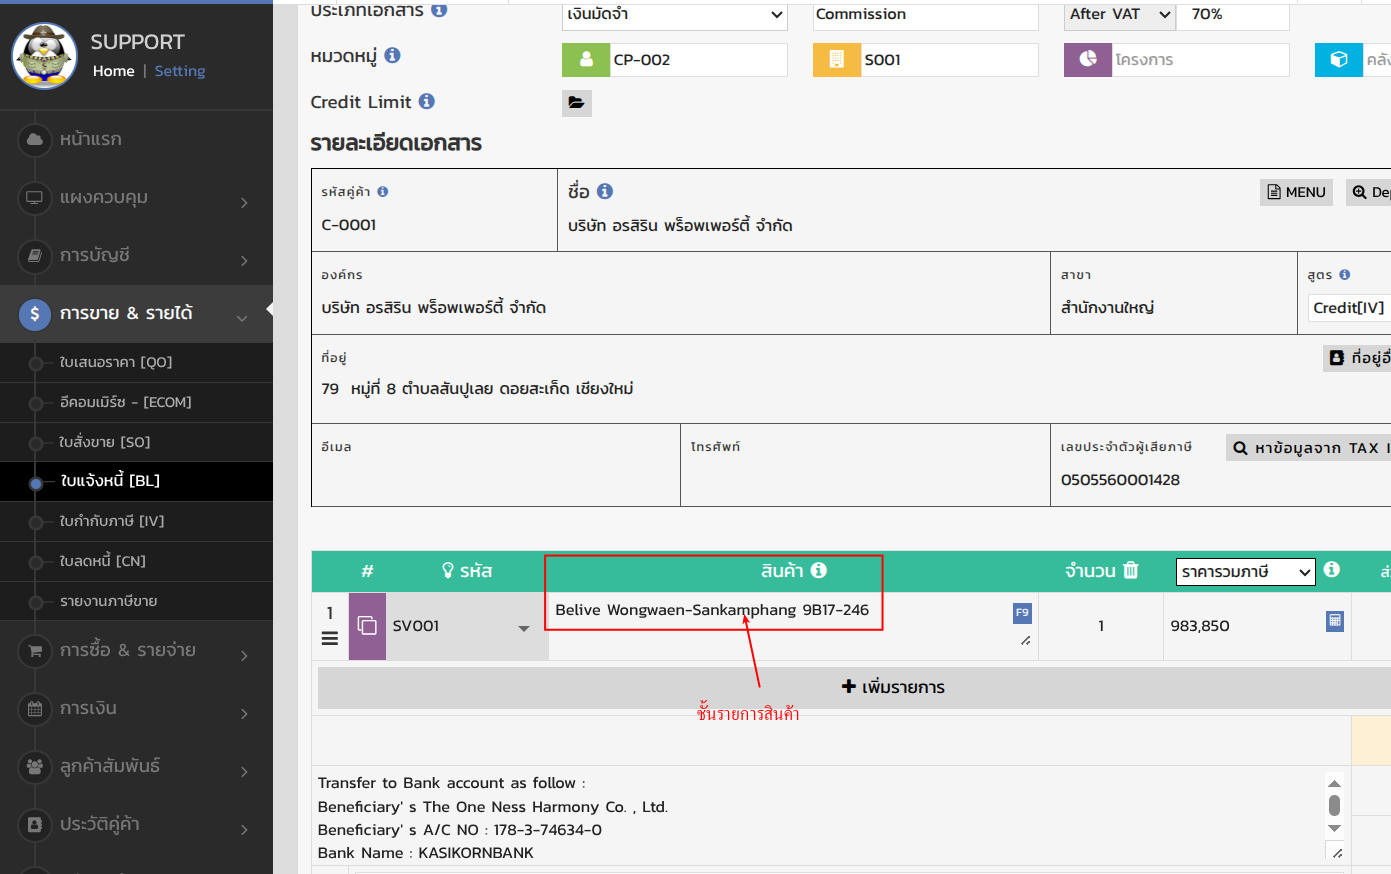Click the row 1 hamburger drag handle
This screenshot has width=1391, height=874.
[x=329, y=638]
